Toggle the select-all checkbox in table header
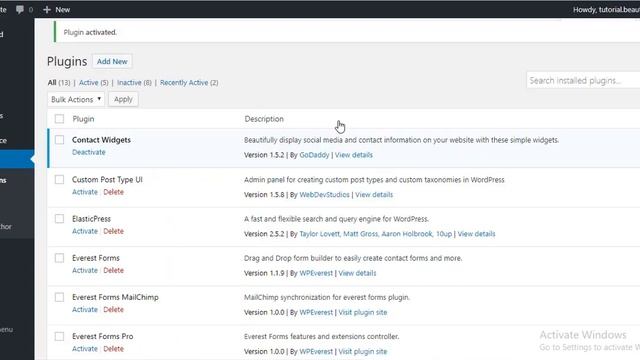The width and height of the screenshot is (640, 360). pyautogui.click(x=59, y=119)
